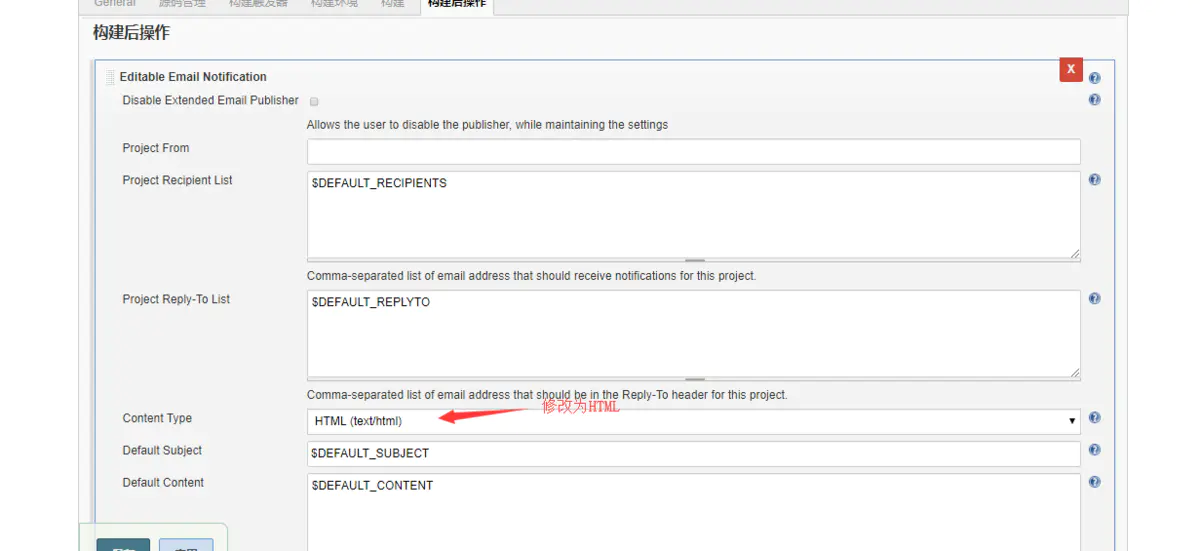The image size is (1200, 551).
Task: Click the 'Allows the user to disable the publisher' description
Action: [x=487, y=125]
